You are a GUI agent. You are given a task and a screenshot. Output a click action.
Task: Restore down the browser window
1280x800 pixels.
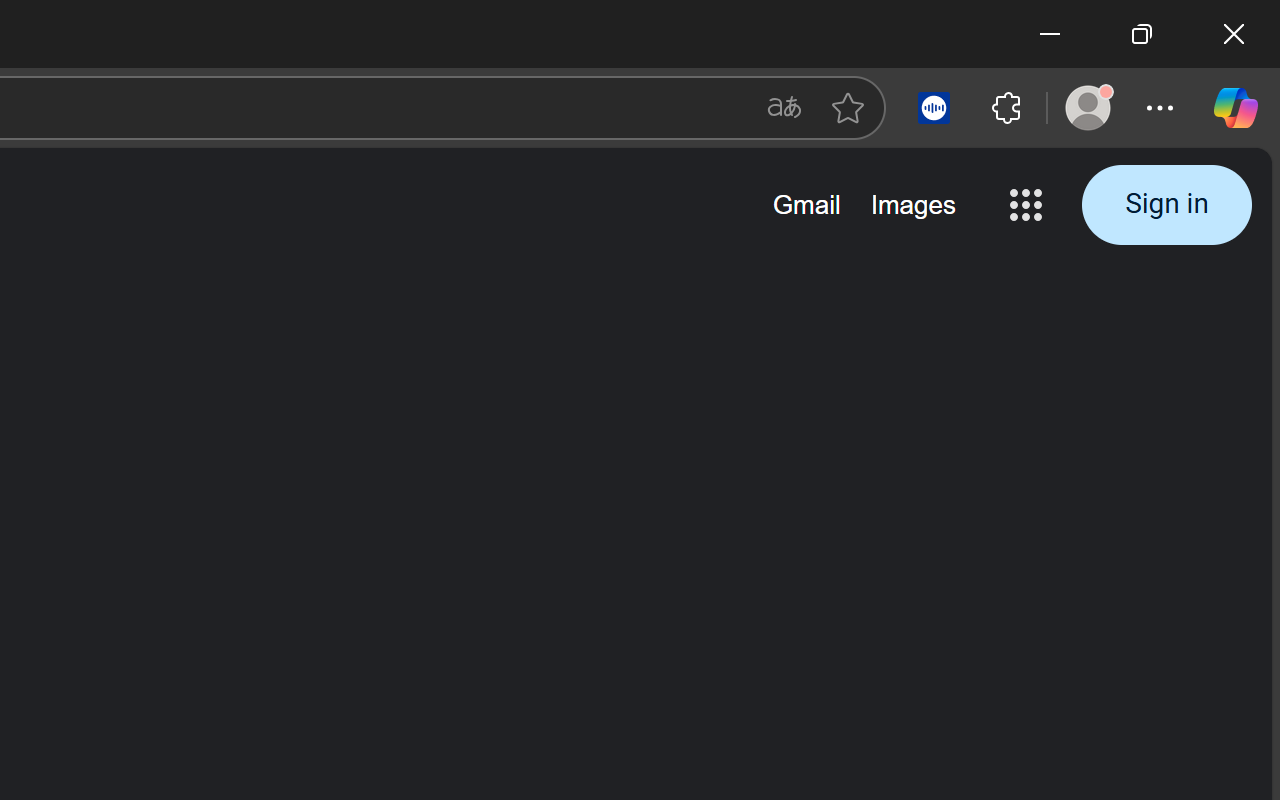[1142, 34]
